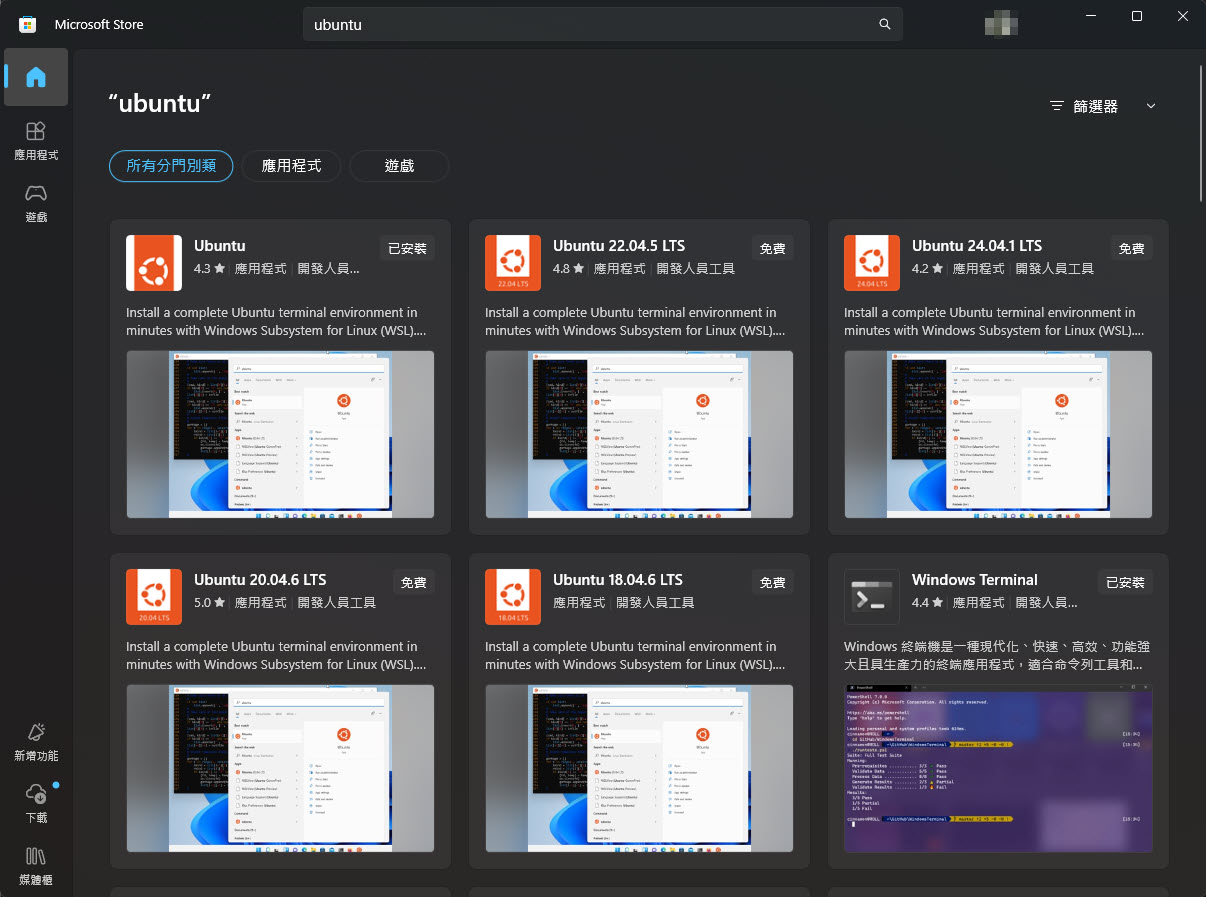Open the What's New sidebar icon
1206x897 pixels.
click(36, 733)
